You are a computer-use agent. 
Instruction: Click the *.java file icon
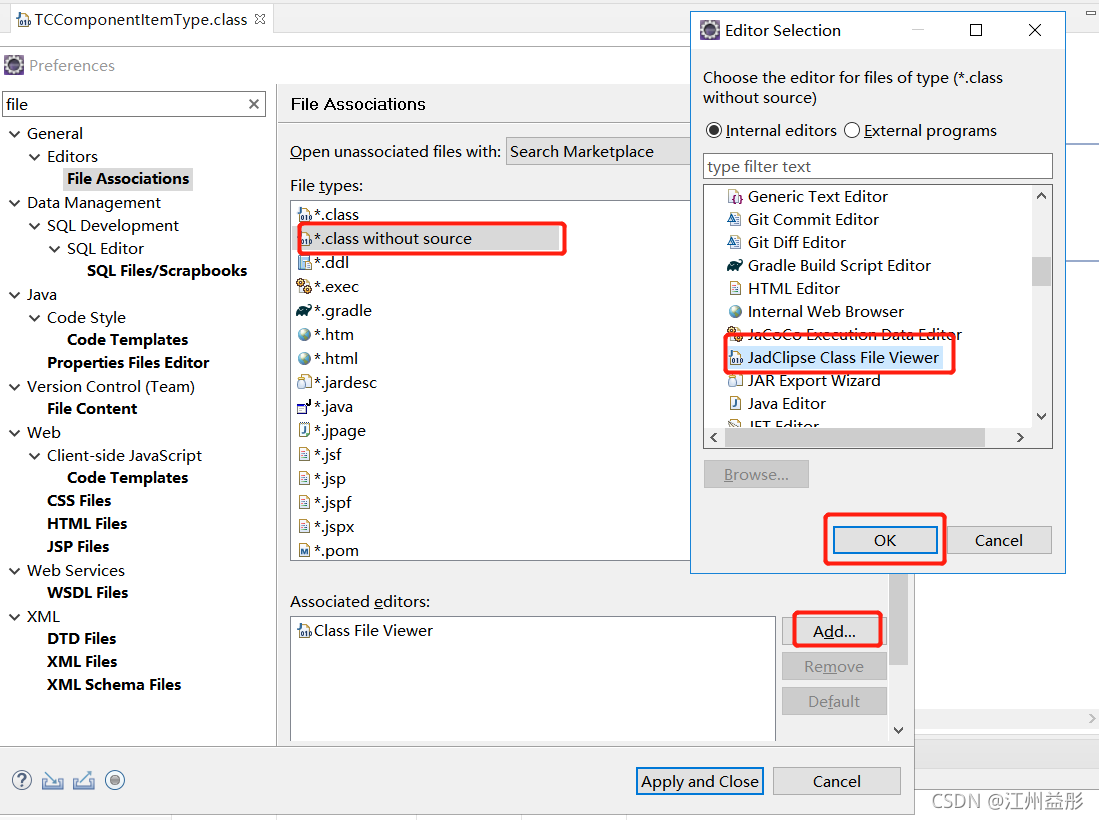pos(304,406)
